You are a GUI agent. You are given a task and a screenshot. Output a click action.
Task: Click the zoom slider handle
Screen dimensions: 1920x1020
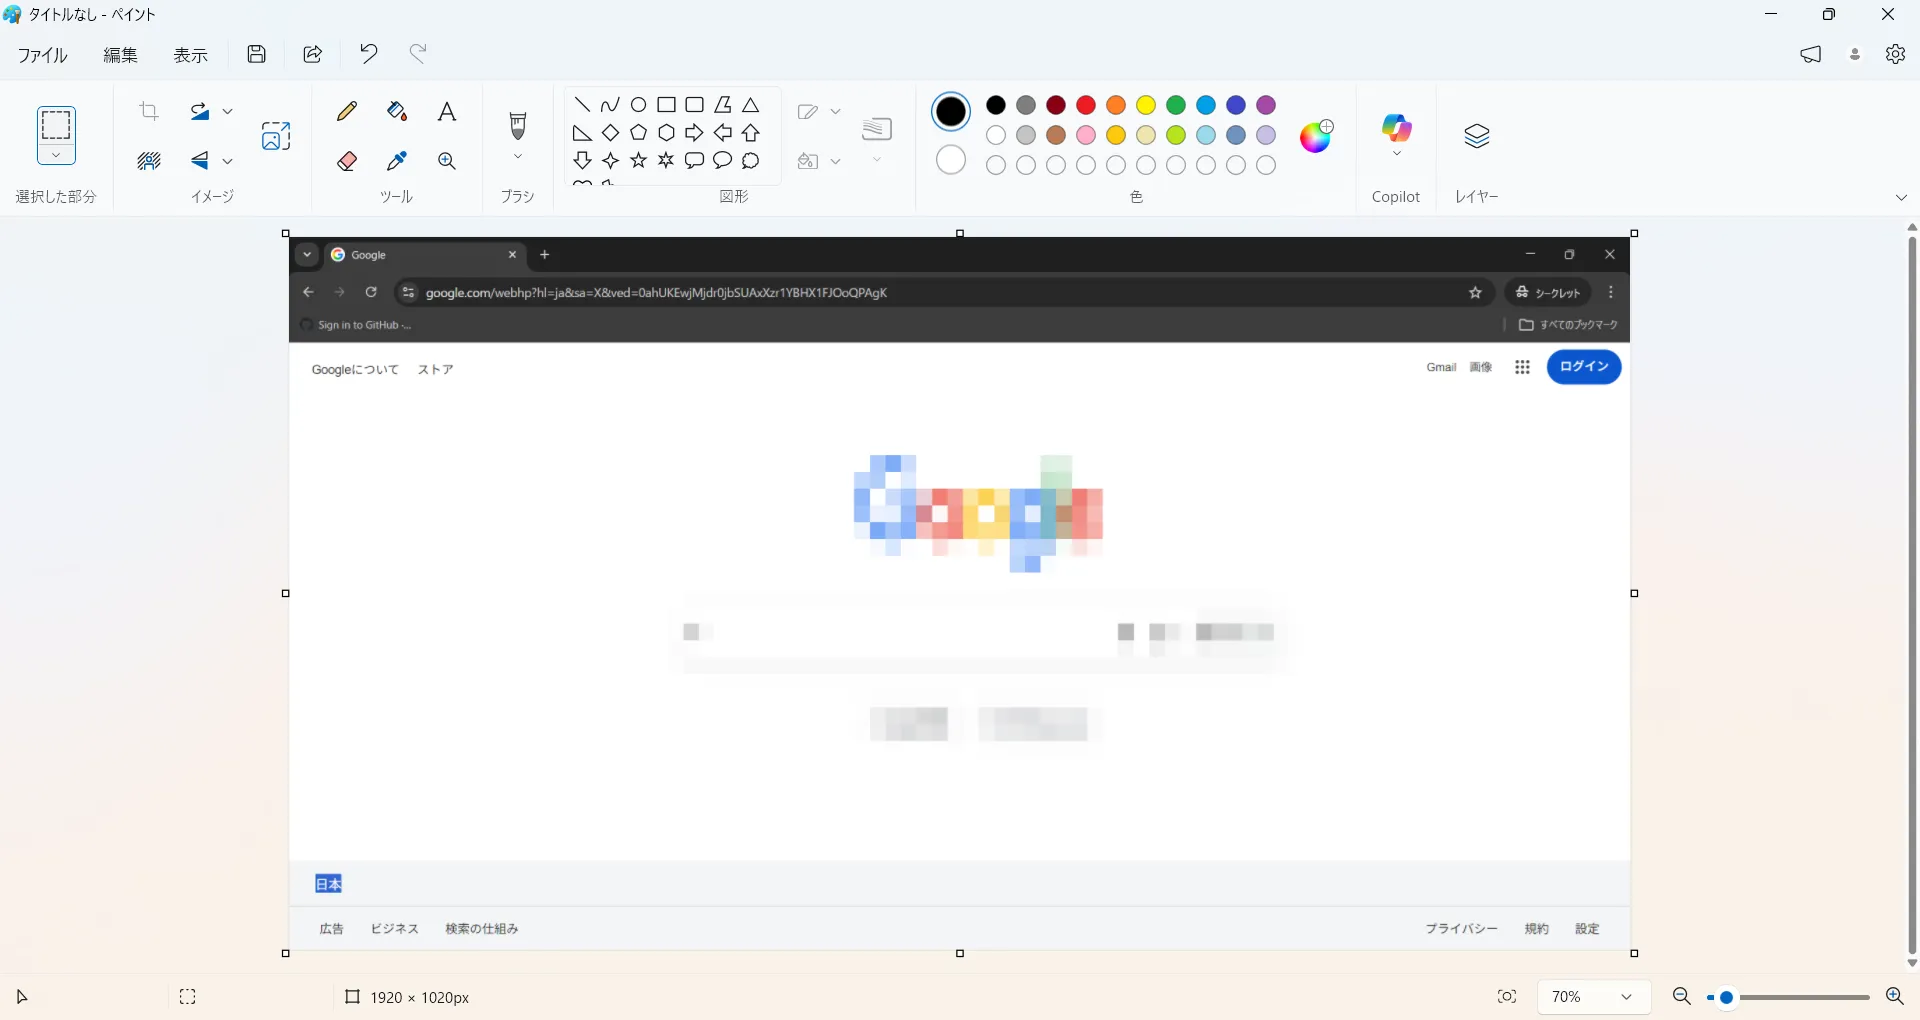tap(1726, 998)
